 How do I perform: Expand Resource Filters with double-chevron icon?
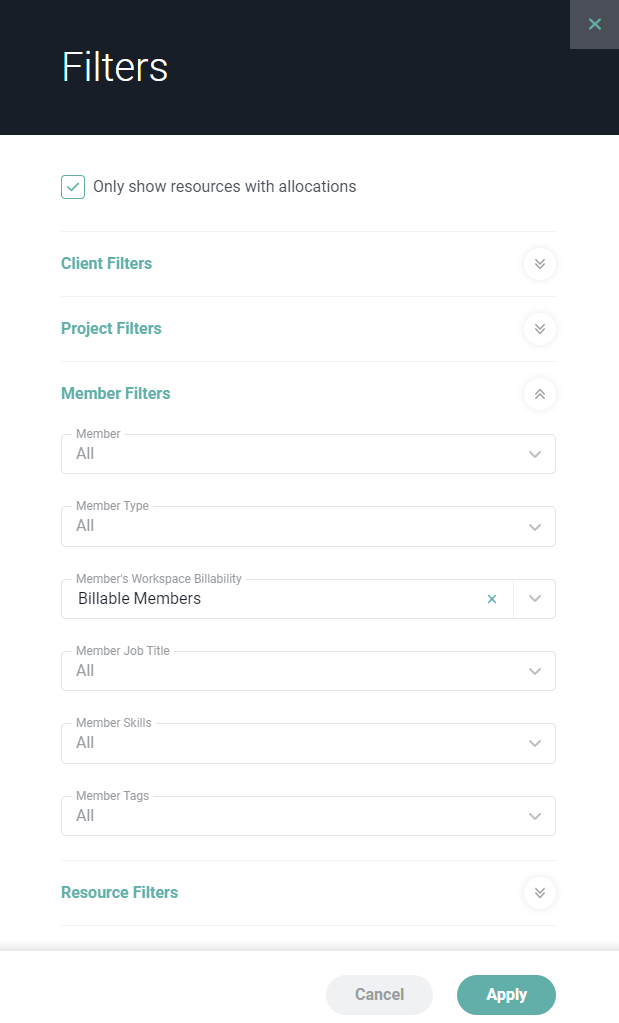539,893
